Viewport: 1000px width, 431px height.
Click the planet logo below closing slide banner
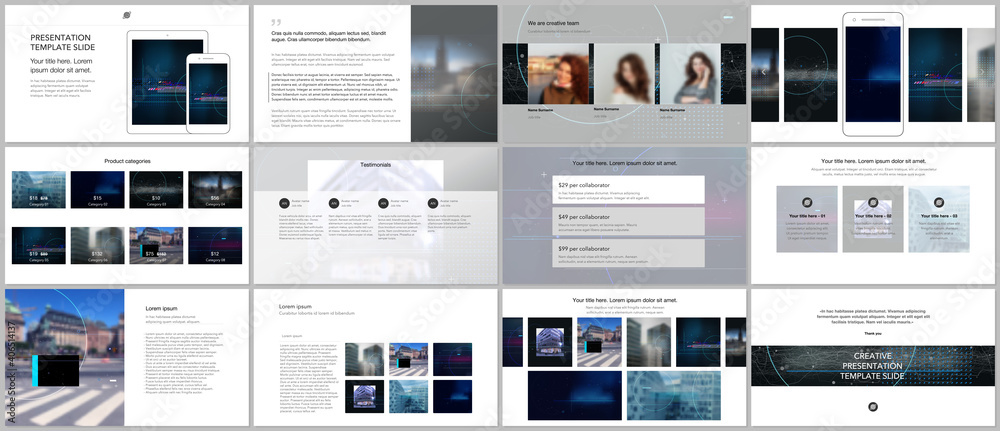click(x=873, y=407)
